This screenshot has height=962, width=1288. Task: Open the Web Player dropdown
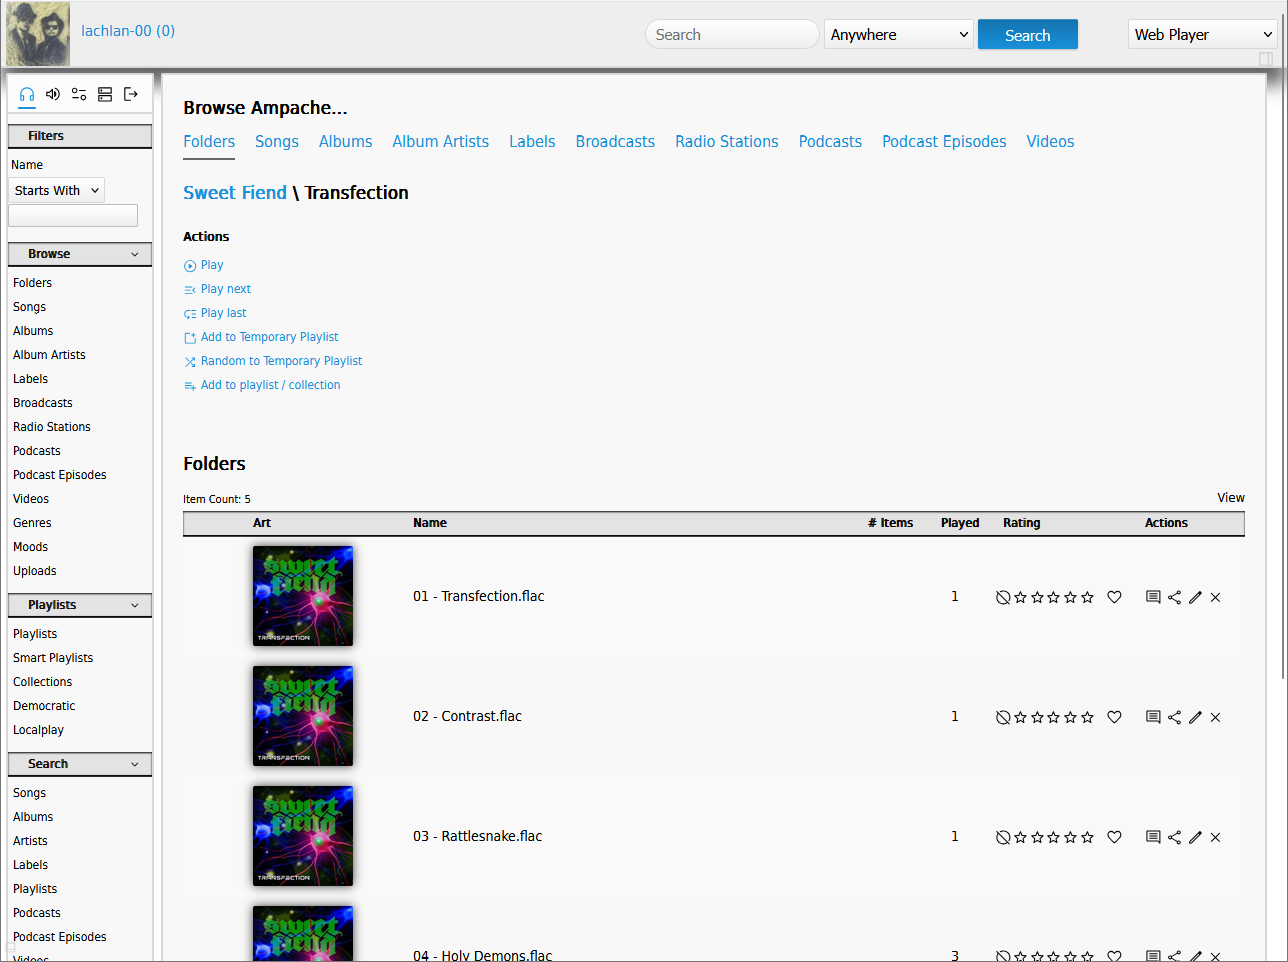point(1203,34)
